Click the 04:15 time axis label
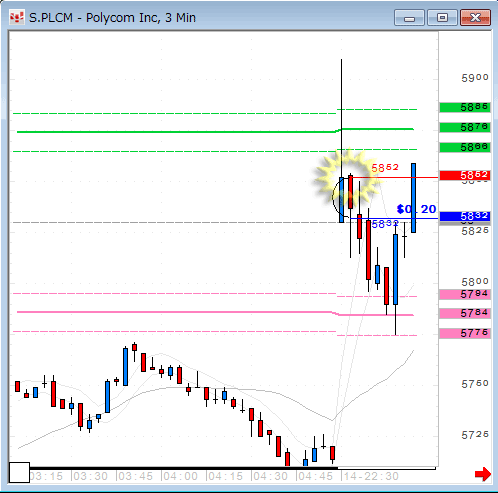 click(226, 476)
